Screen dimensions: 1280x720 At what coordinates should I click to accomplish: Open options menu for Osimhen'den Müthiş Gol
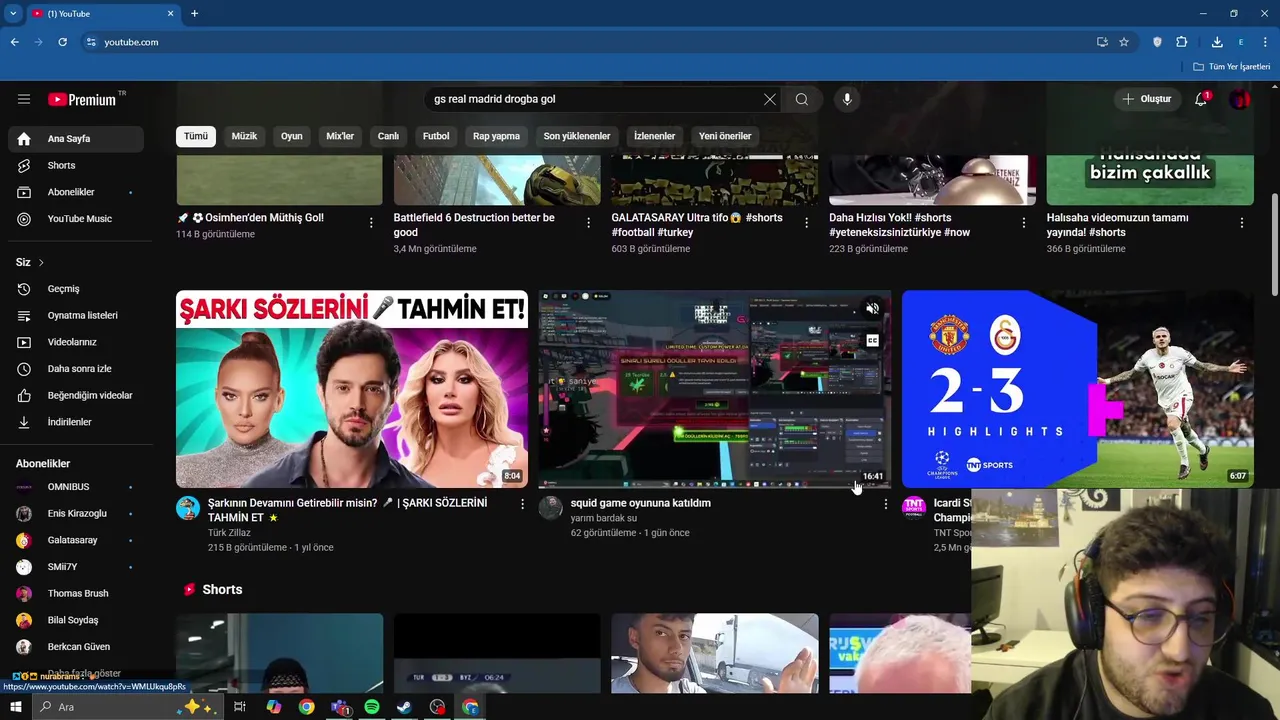click(371, 223)
